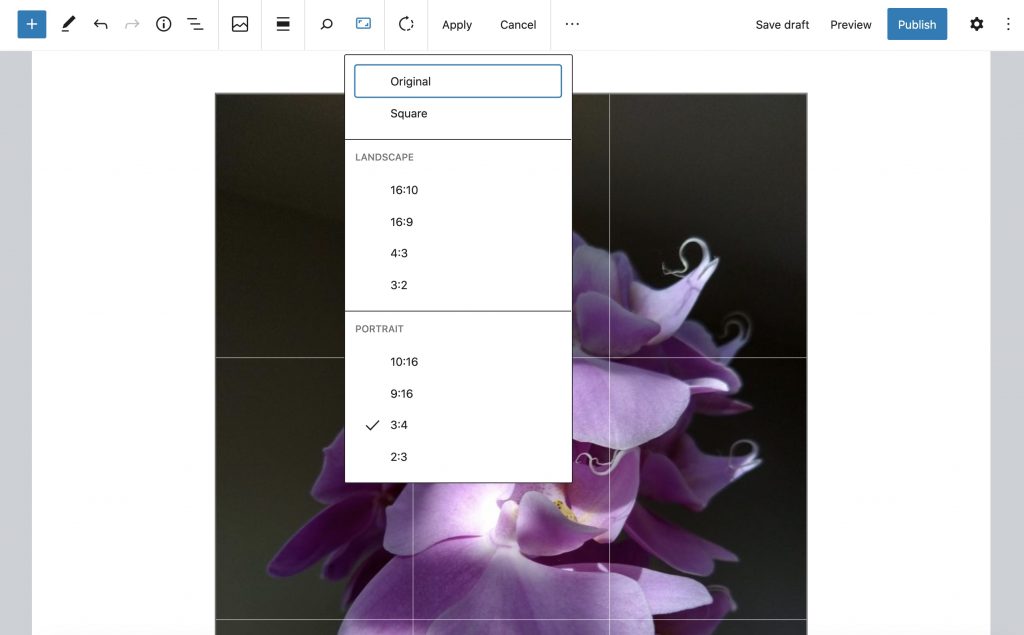Select landscape 16:10 ratio
Screen dimensions: 1024x635
point(458,190)
